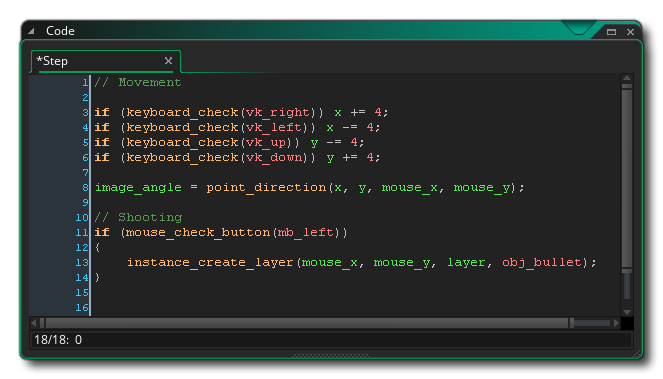Click obj_bullet in line 13

click(x=542, y=263)
